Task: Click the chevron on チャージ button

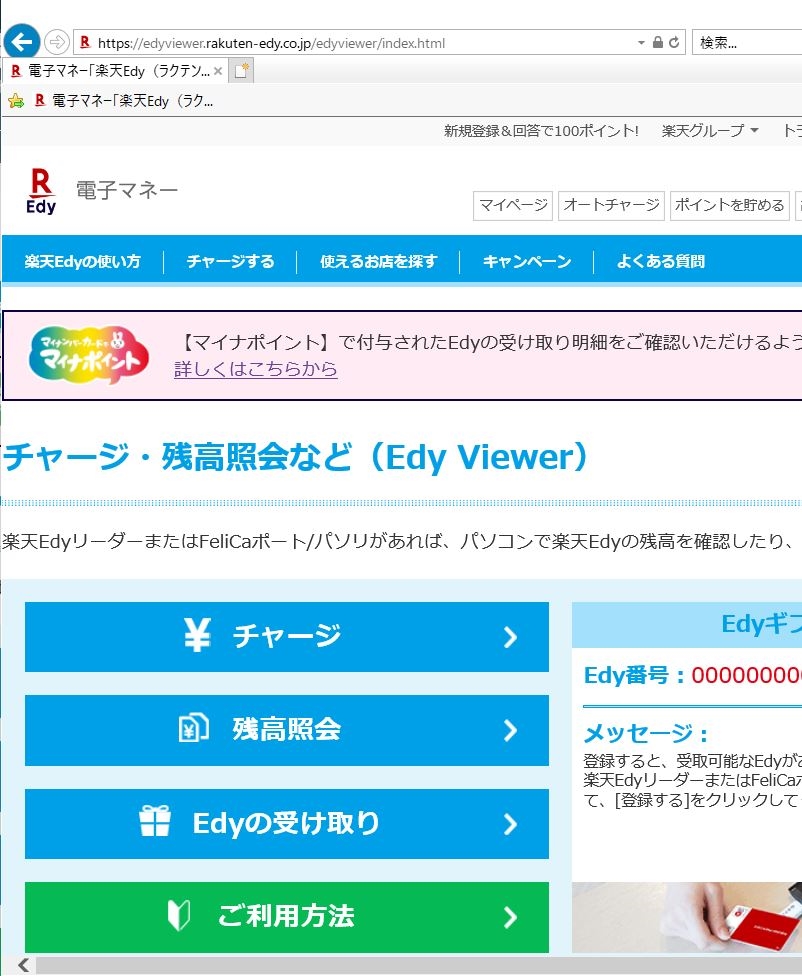Action: click(510, 637)
